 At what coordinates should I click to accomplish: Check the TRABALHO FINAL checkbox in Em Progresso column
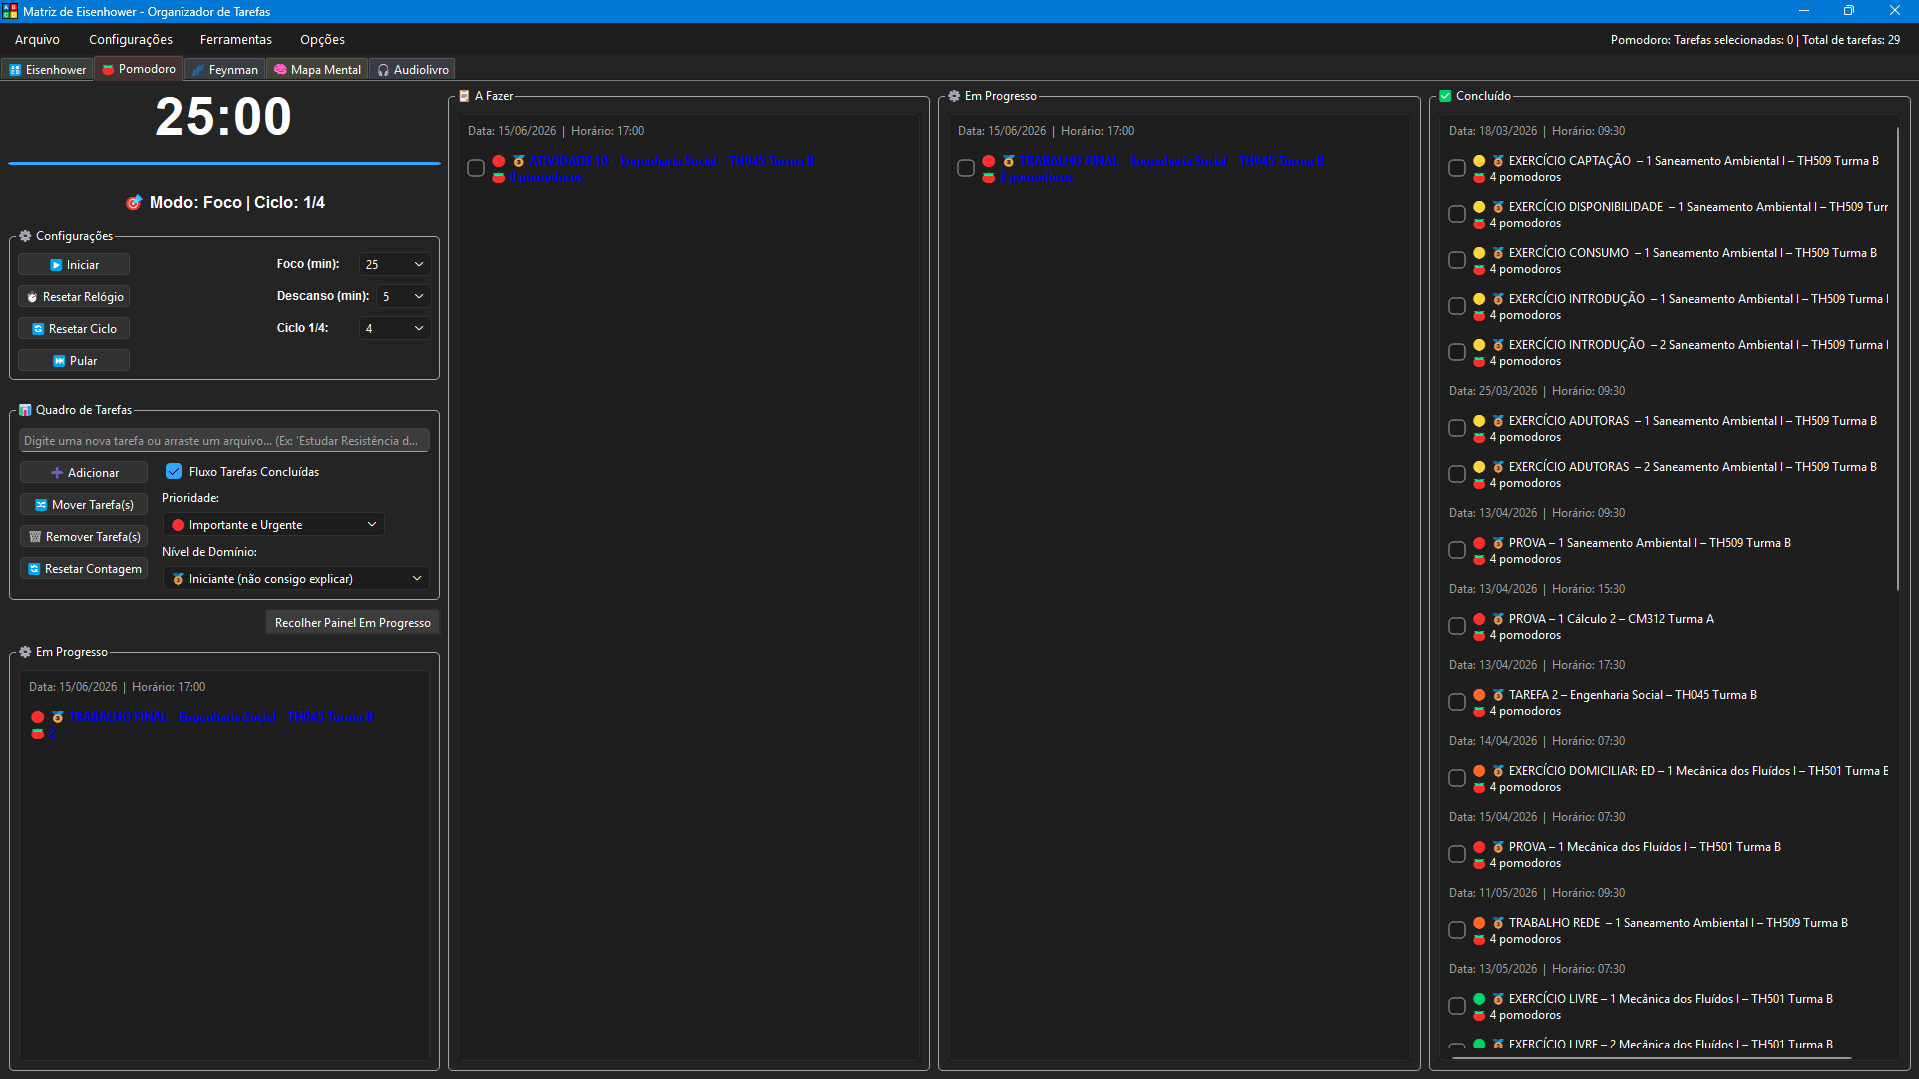click(966, 168)
